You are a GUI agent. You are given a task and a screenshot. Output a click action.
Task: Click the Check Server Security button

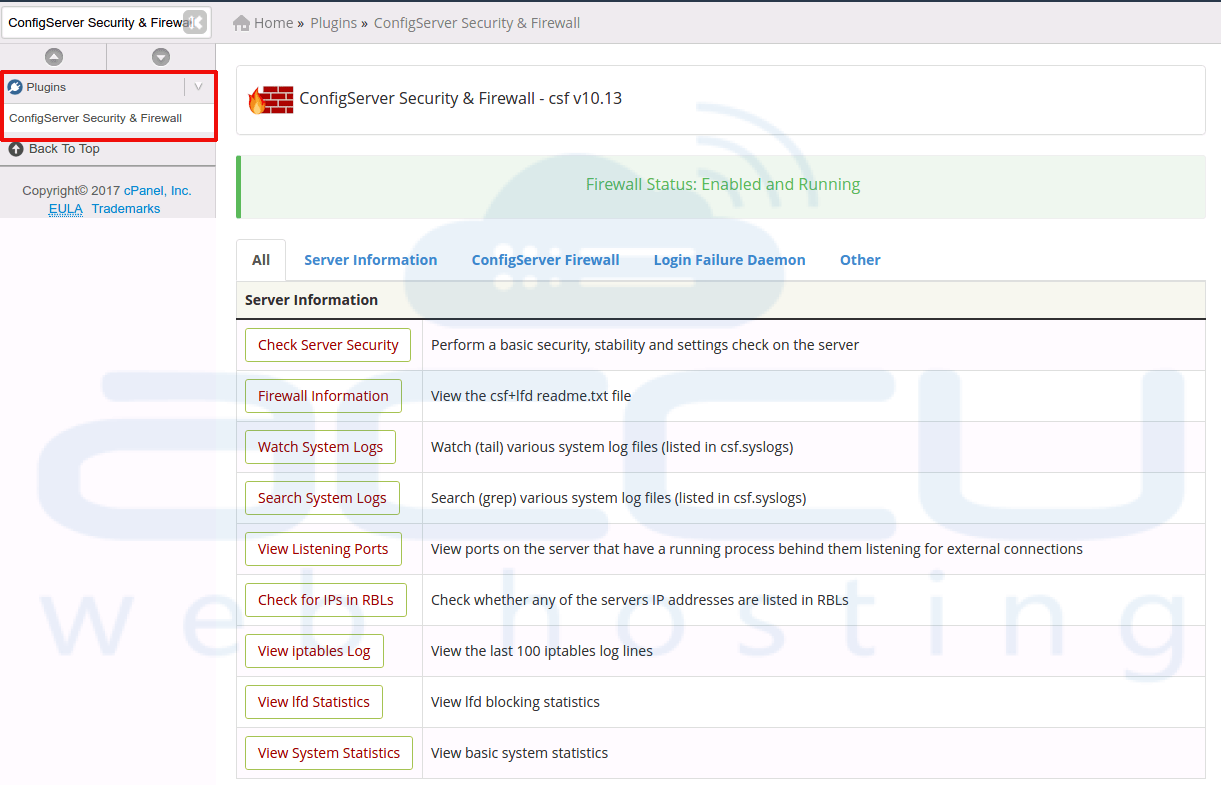coord(328,345)
